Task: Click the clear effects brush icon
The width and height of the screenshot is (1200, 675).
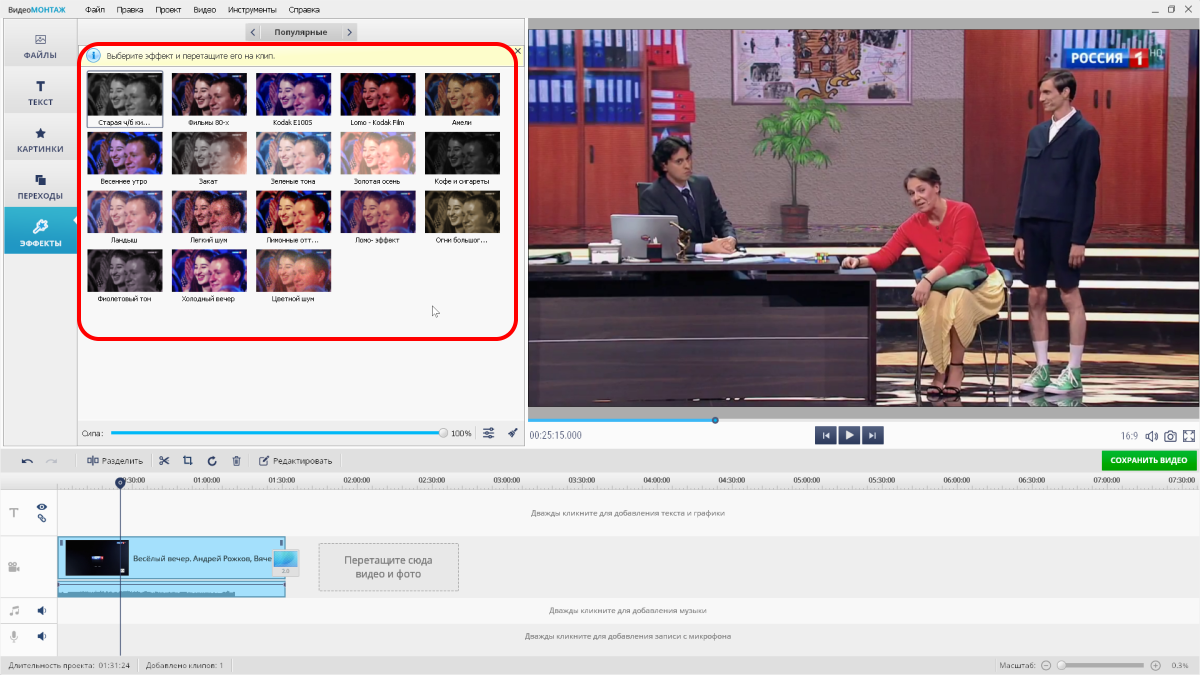Action: 513,433
